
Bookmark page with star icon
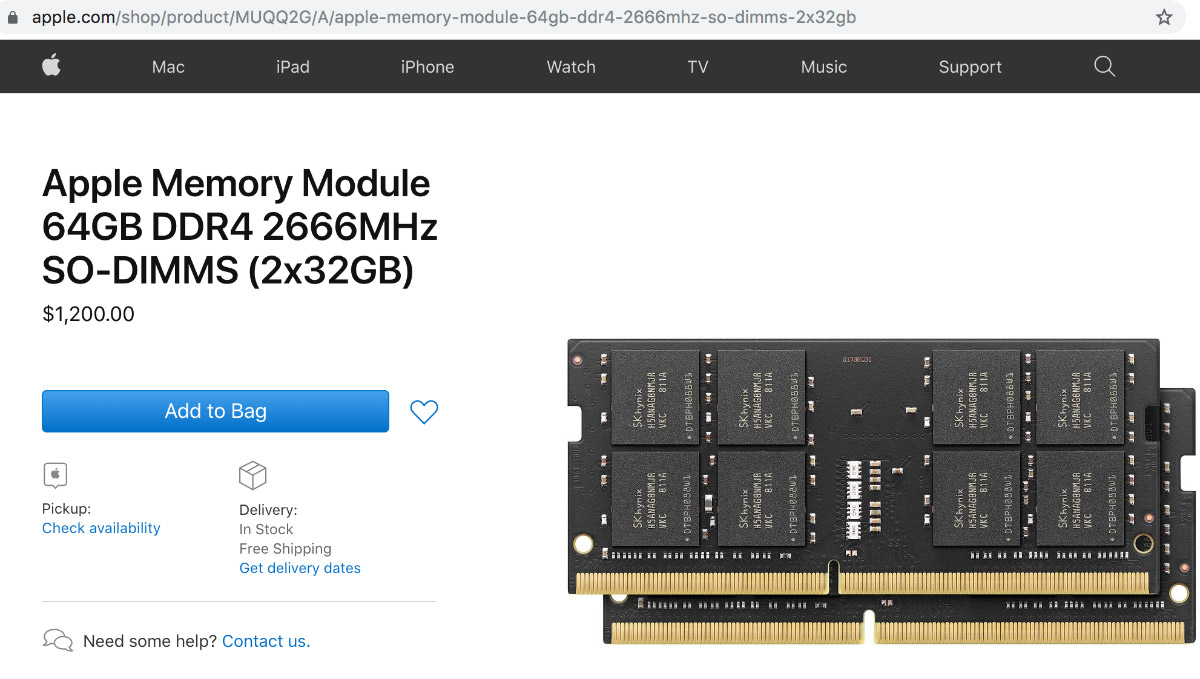[1164, 18]
